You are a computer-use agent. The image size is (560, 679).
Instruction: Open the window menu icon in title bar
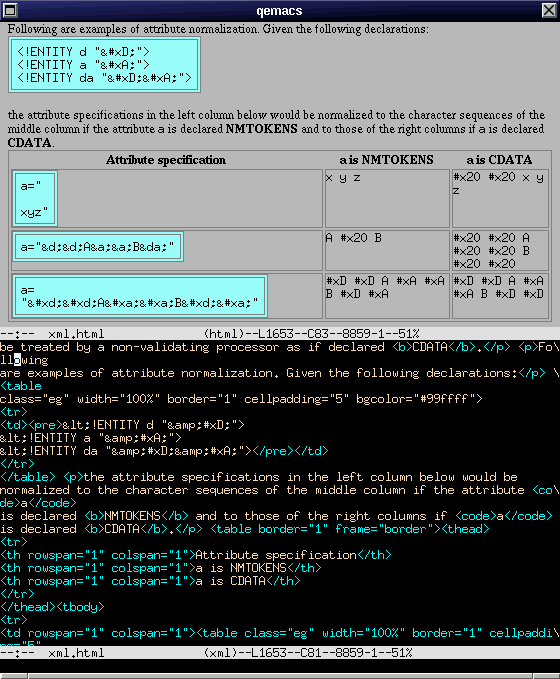(x=10, y=10)
